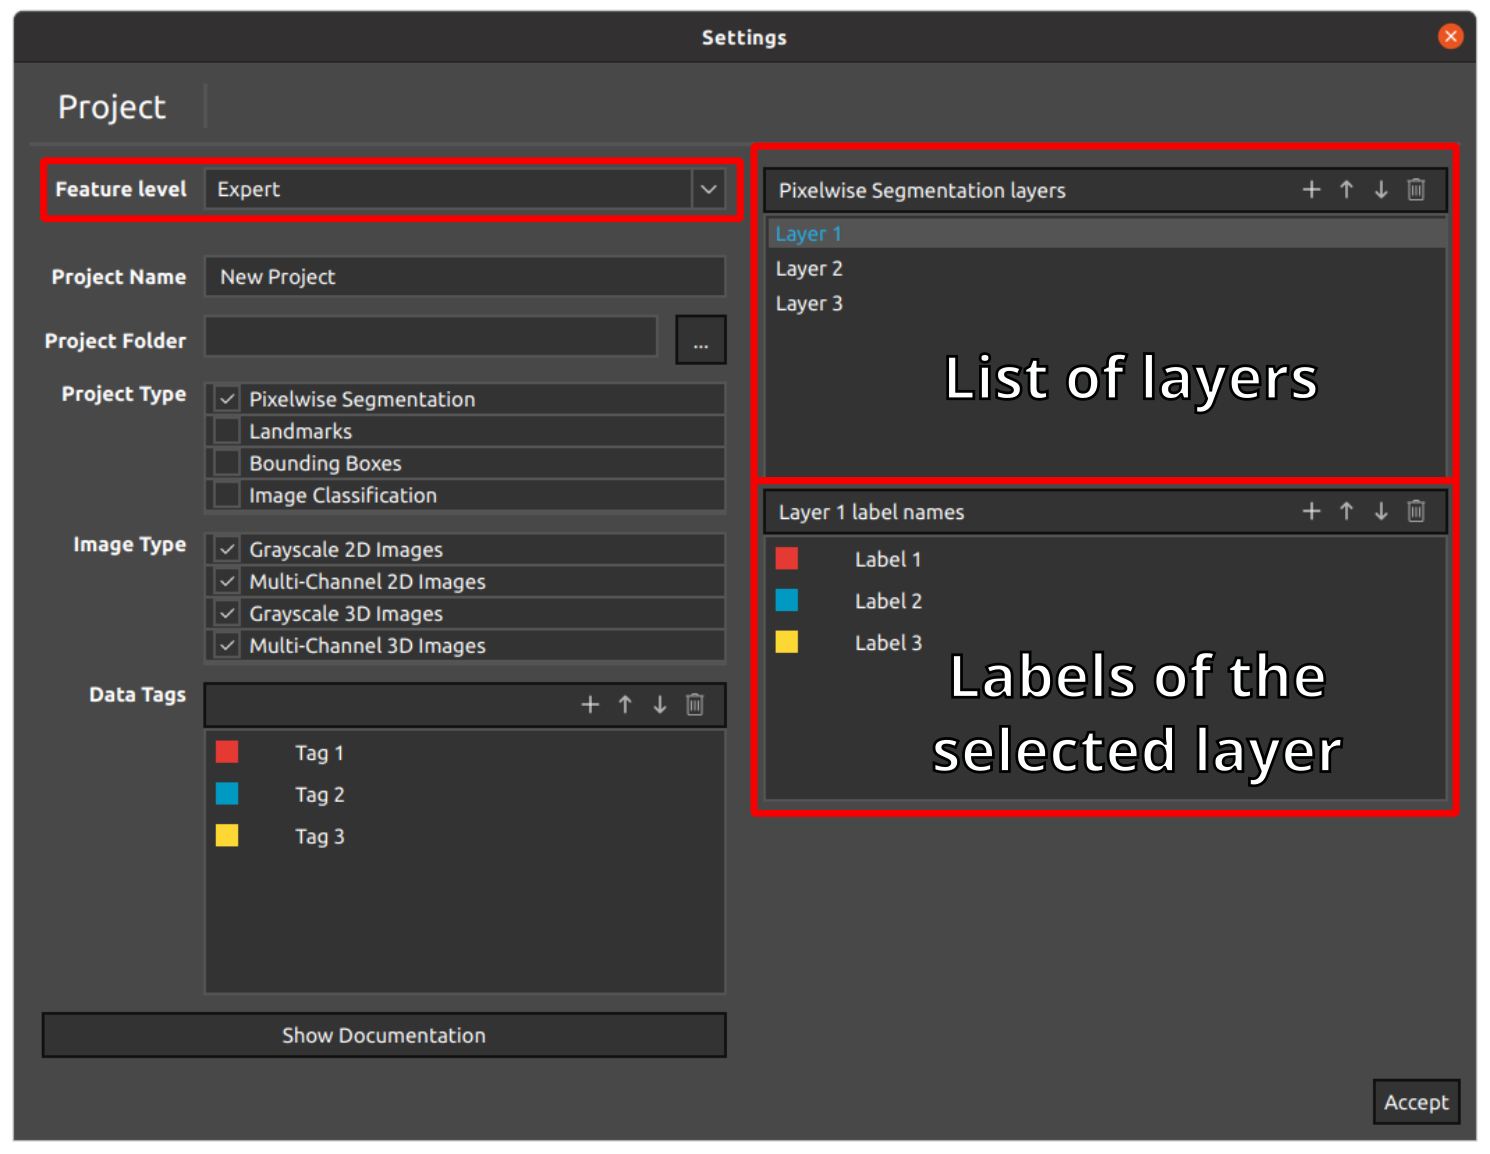Toggle Multi-Channel 3D Images checkbox

point(228,645)
